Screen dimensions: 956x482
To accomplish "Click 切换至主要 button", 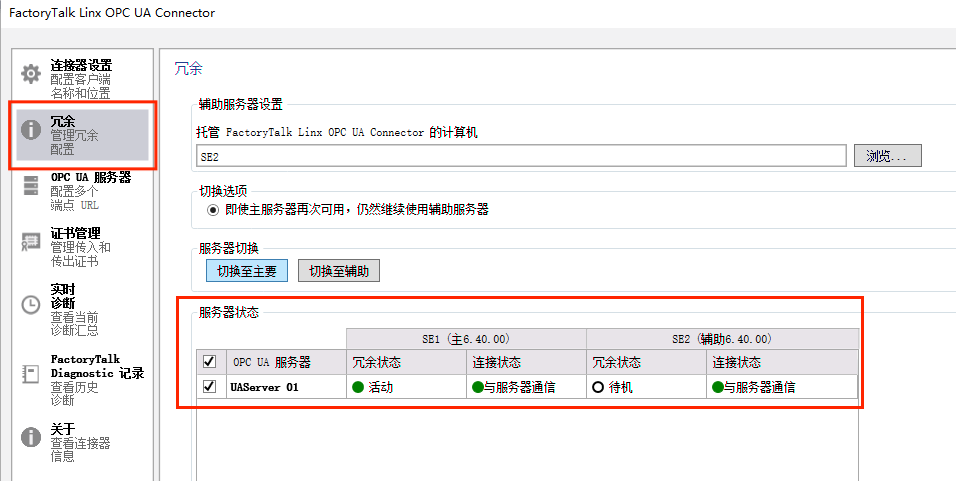I will pyautogui.click(x=246, y=271).
